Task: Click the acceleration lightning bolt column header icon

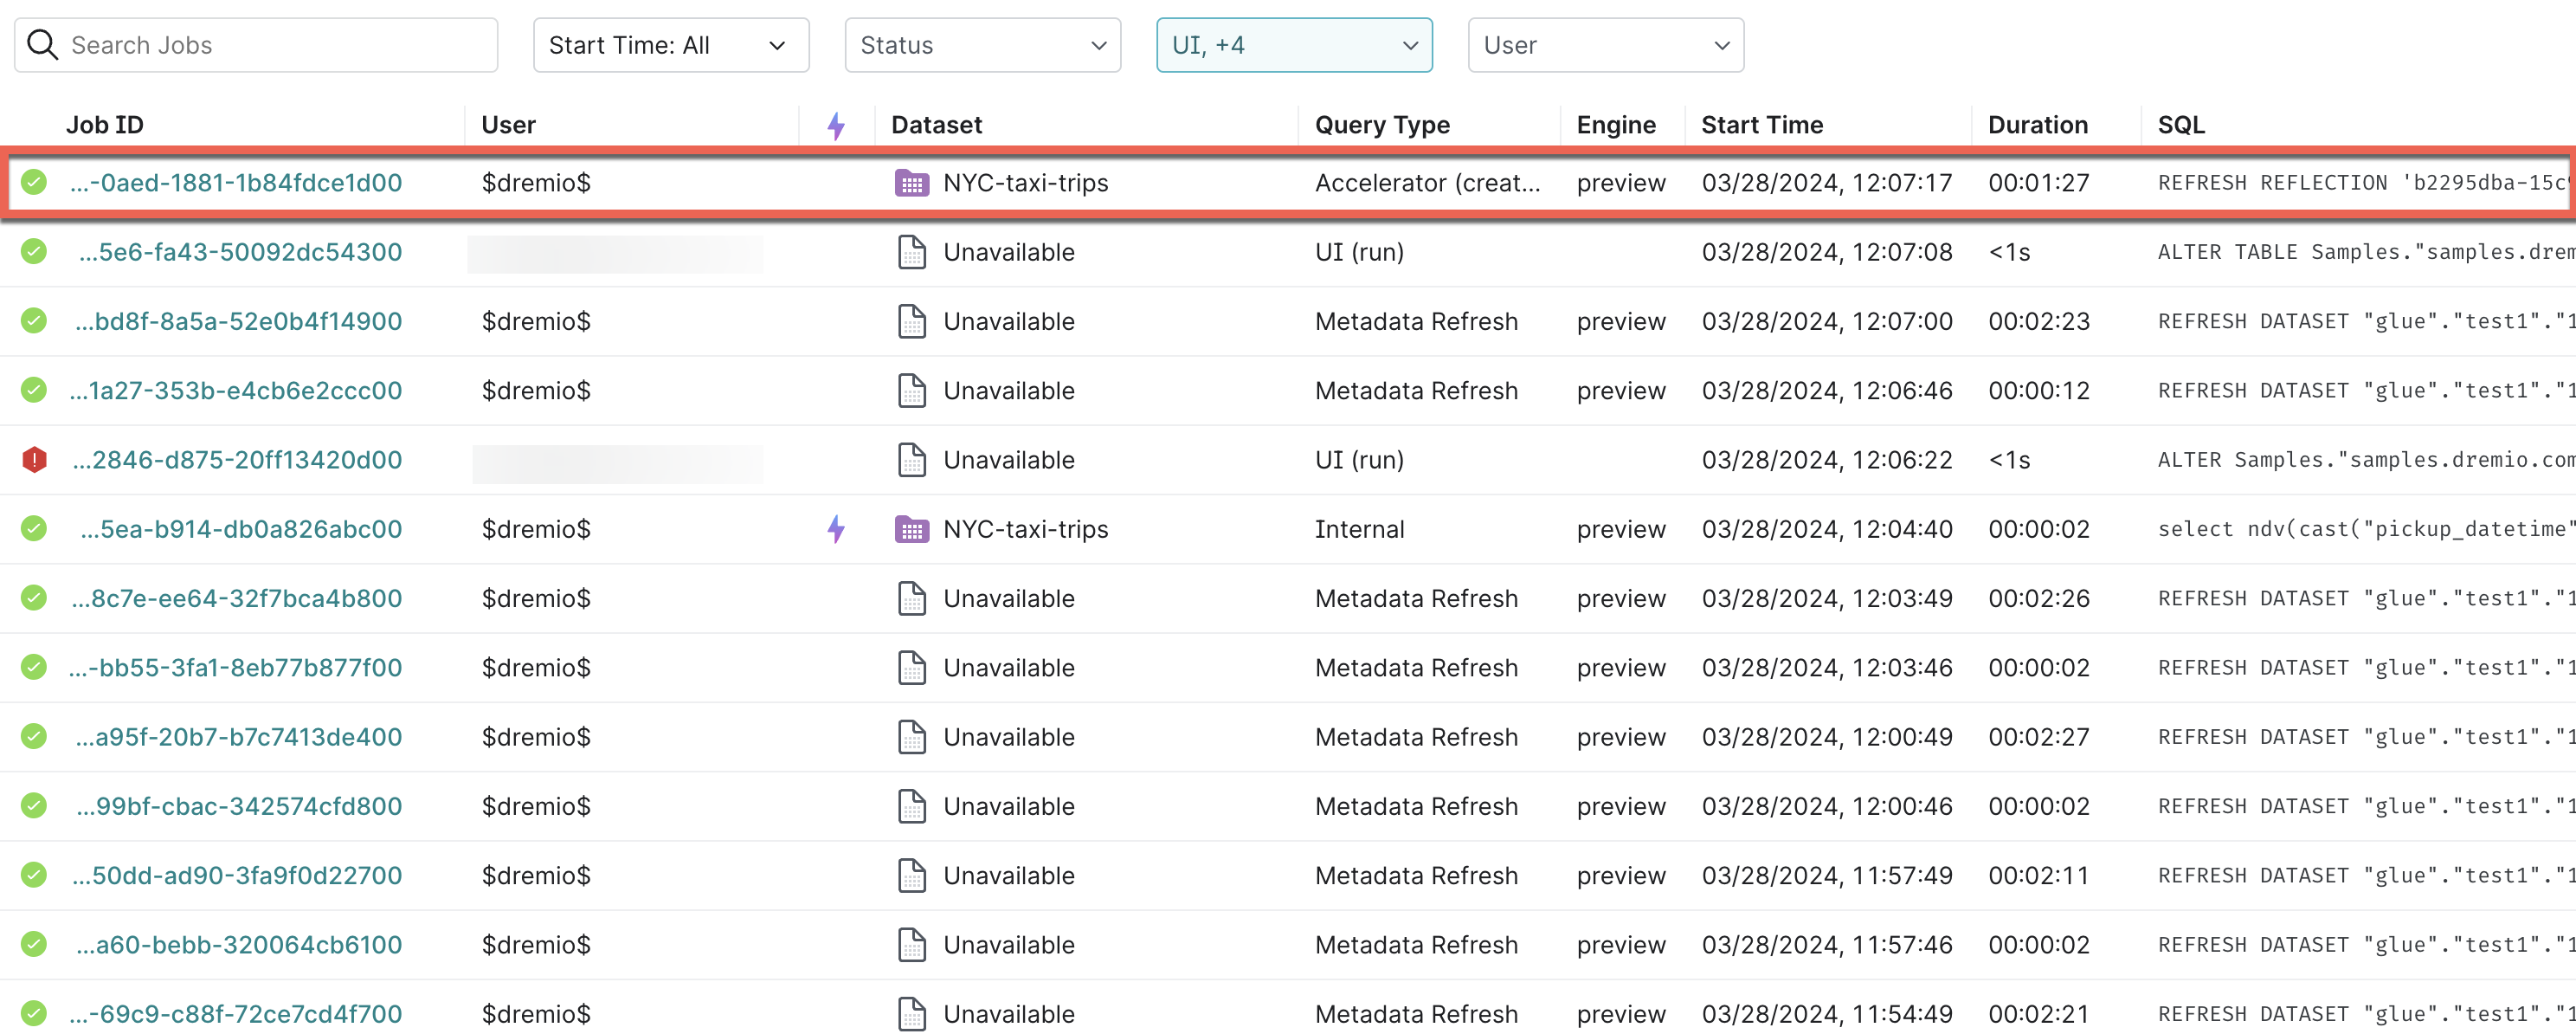Action: pos(836,125)
